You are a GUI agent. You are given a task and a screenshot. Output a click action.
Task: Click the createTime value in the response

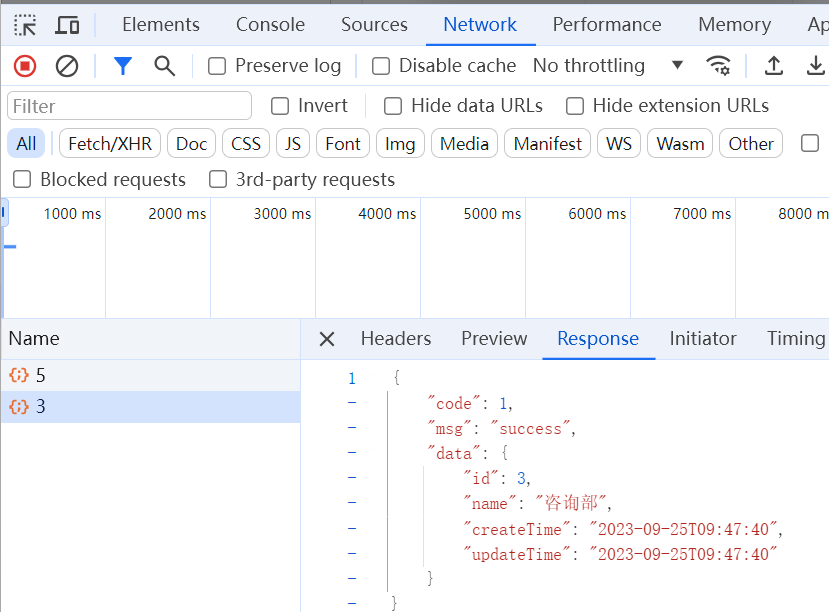683,529
